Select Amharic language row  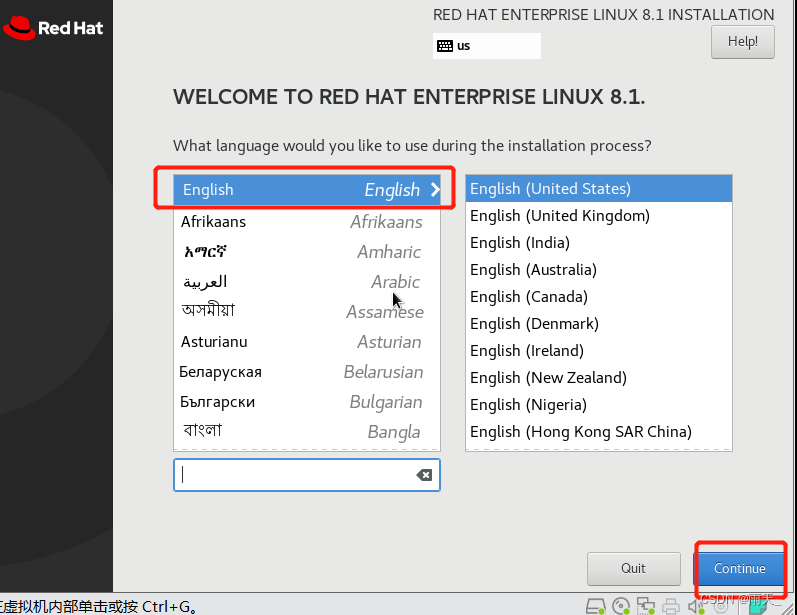click(x=306, y=252)
